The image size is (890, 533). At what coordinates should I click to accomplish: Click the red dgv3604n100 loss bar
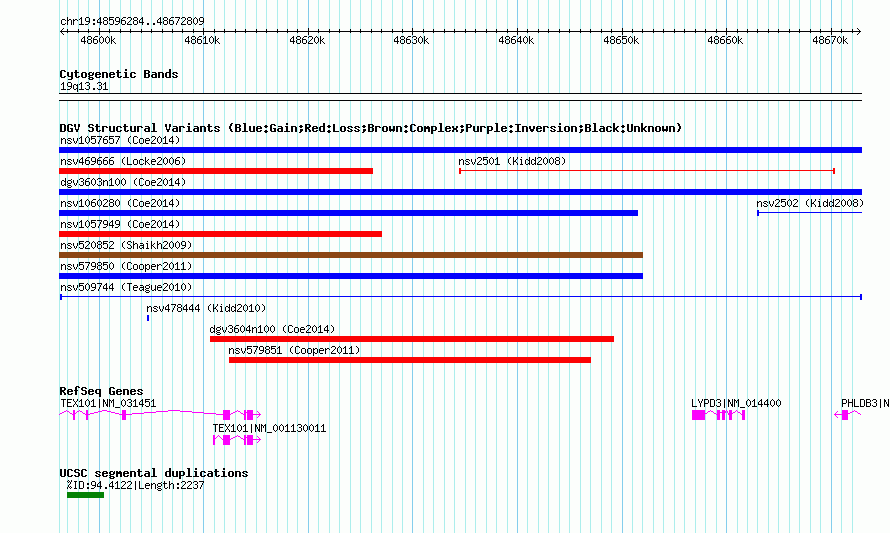pyautogui.click(x=412, y=339)
